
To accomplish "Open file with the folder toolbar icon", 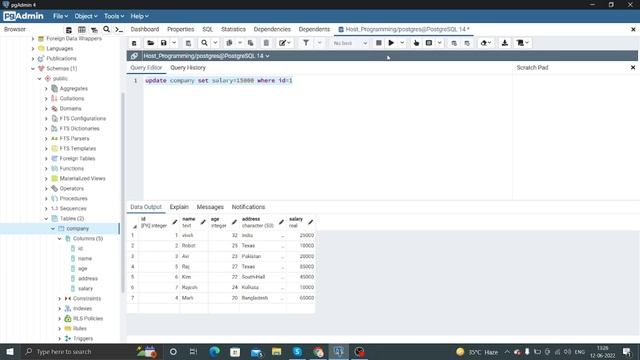I will click(151, 43).
